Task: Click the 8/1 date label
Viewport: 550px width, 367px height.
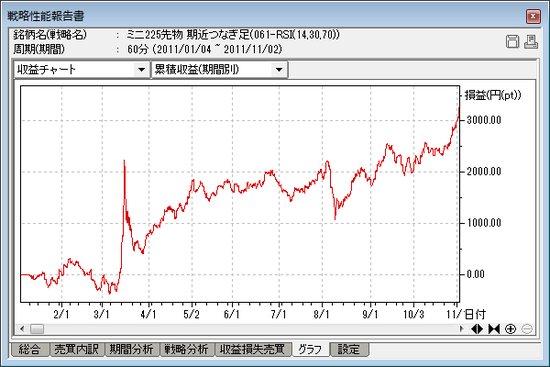Action: coord(322,314)
